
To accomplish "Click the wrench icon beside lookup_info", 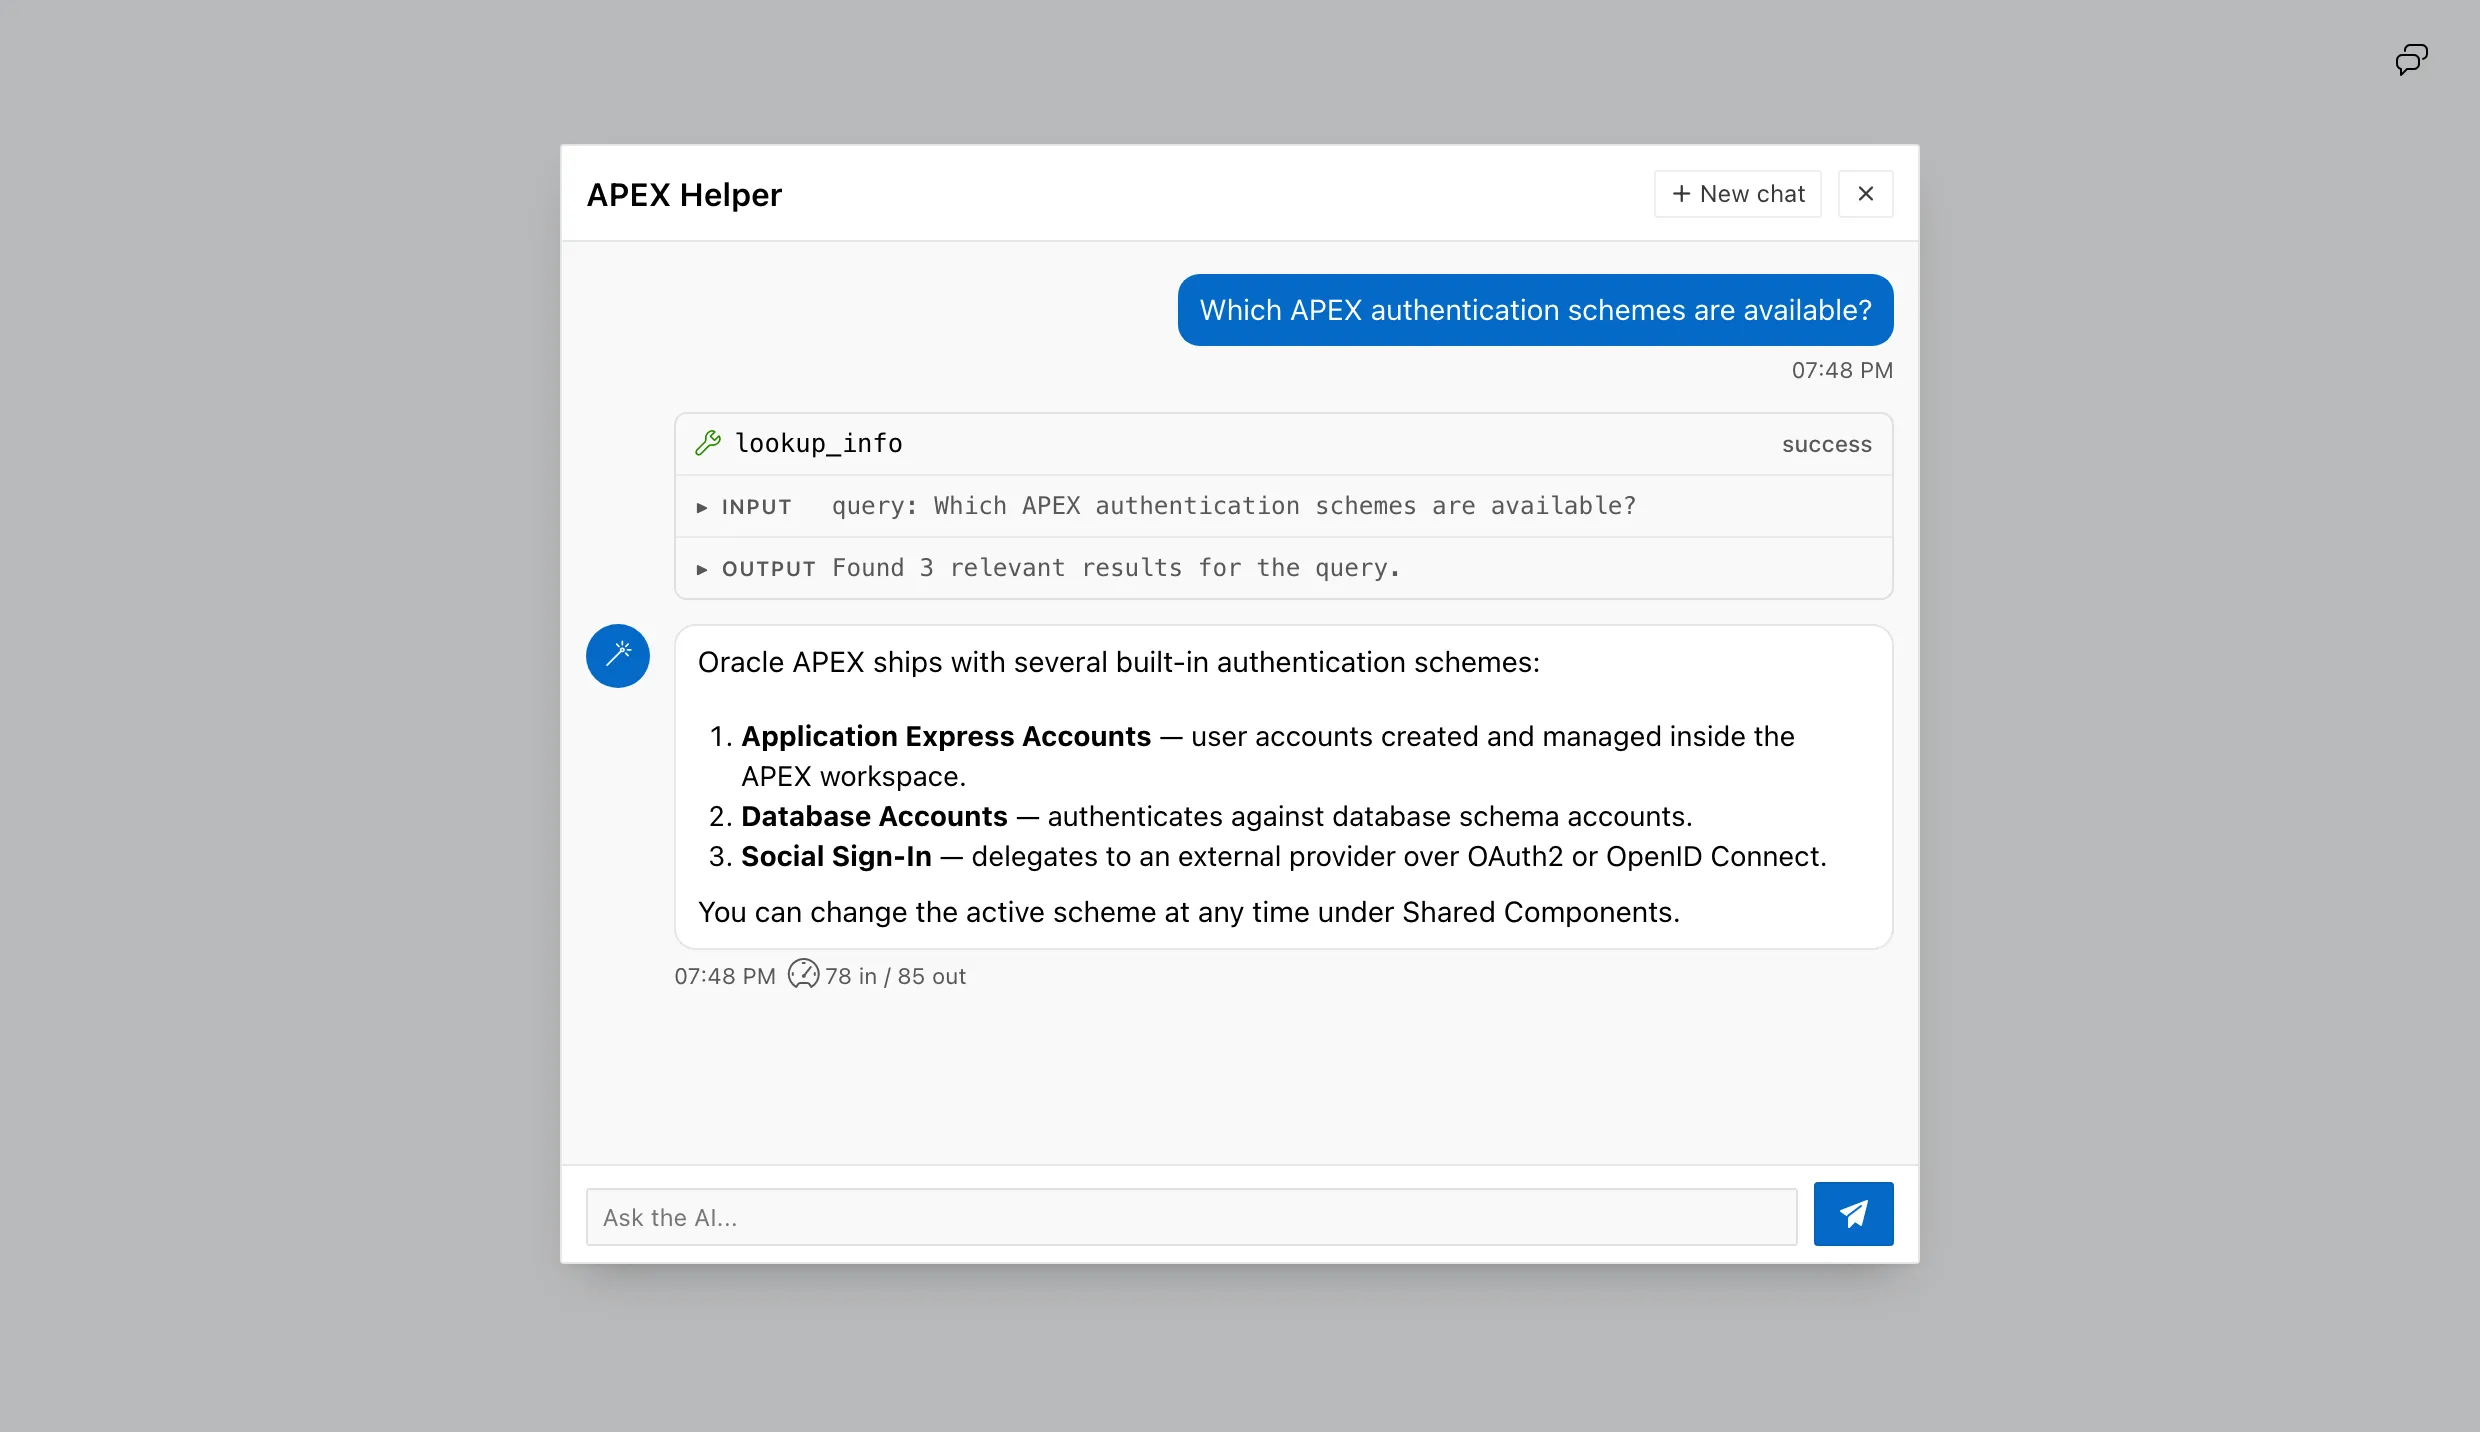I will [708, 443].
